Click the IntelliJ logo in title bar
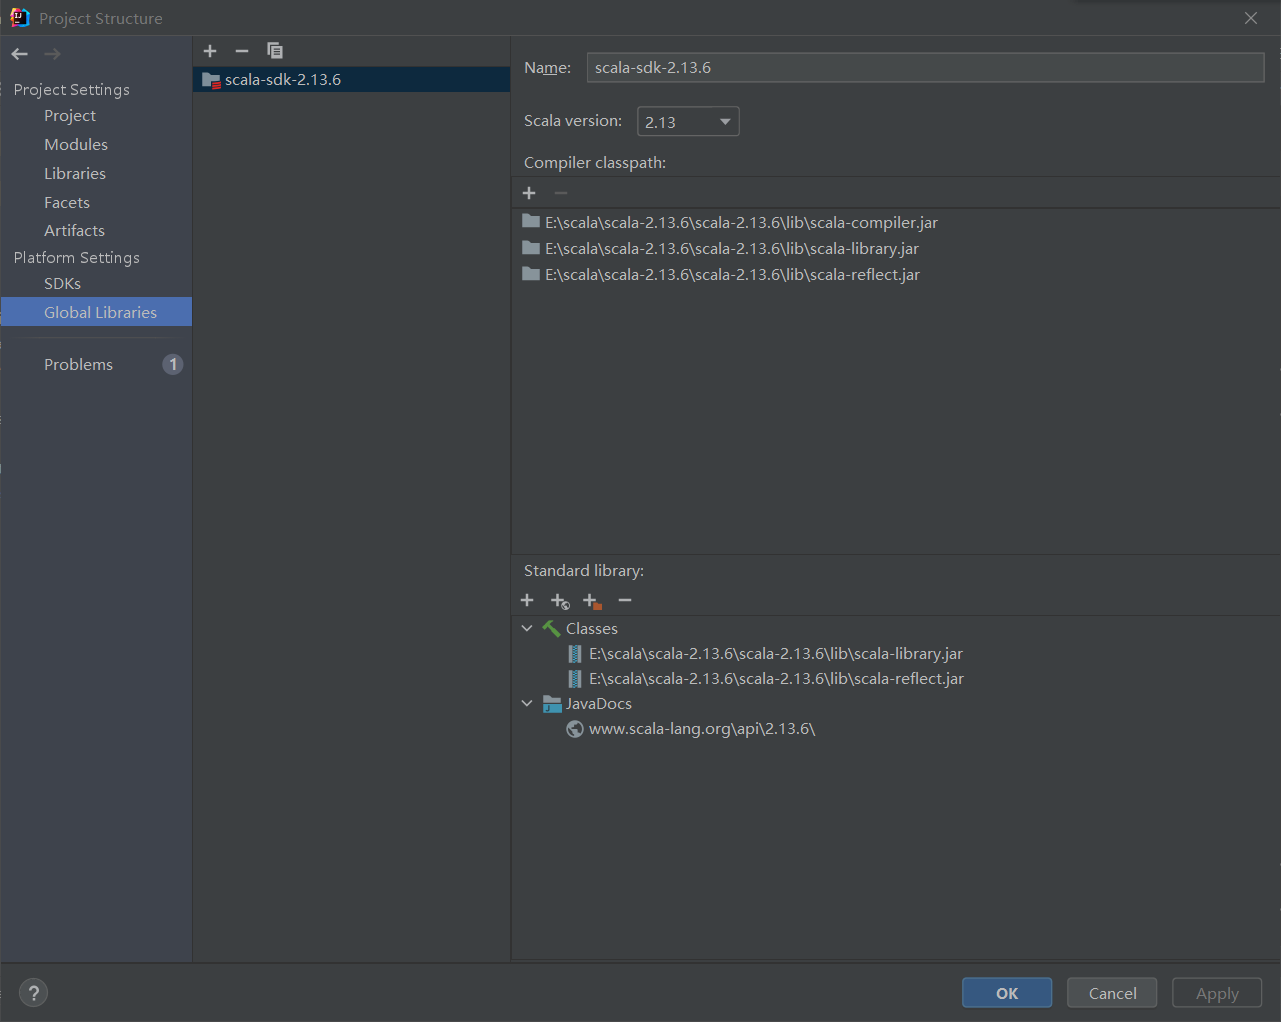The image size is (1281, 1022). coord(20,18)
